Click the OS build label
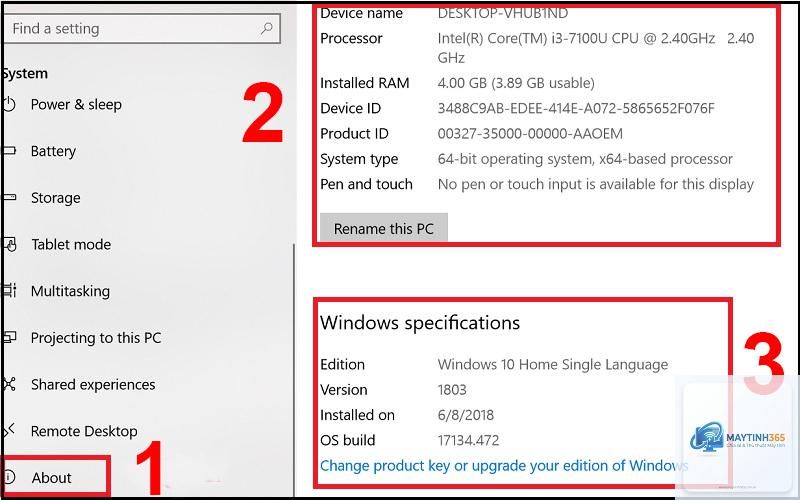Viewport: 800px width, 500px height. [x=347, y=440]
